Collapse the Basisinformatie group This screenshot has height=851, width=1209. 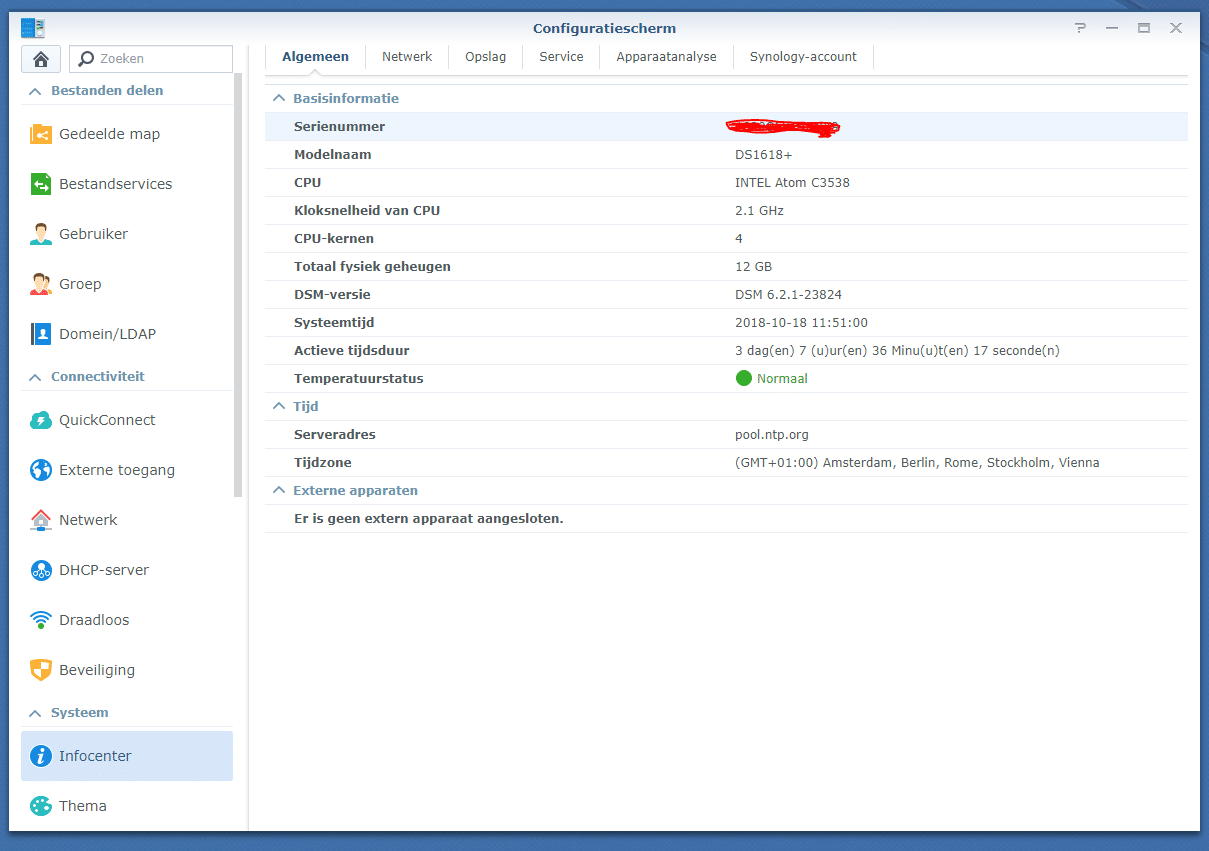278,99
